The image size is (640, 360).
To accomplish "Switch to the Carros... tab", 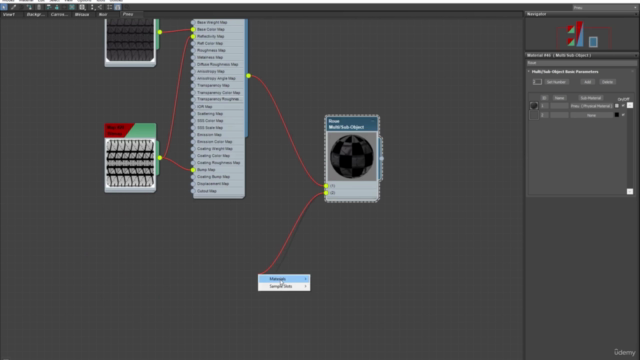I will (x=59, y=14).
